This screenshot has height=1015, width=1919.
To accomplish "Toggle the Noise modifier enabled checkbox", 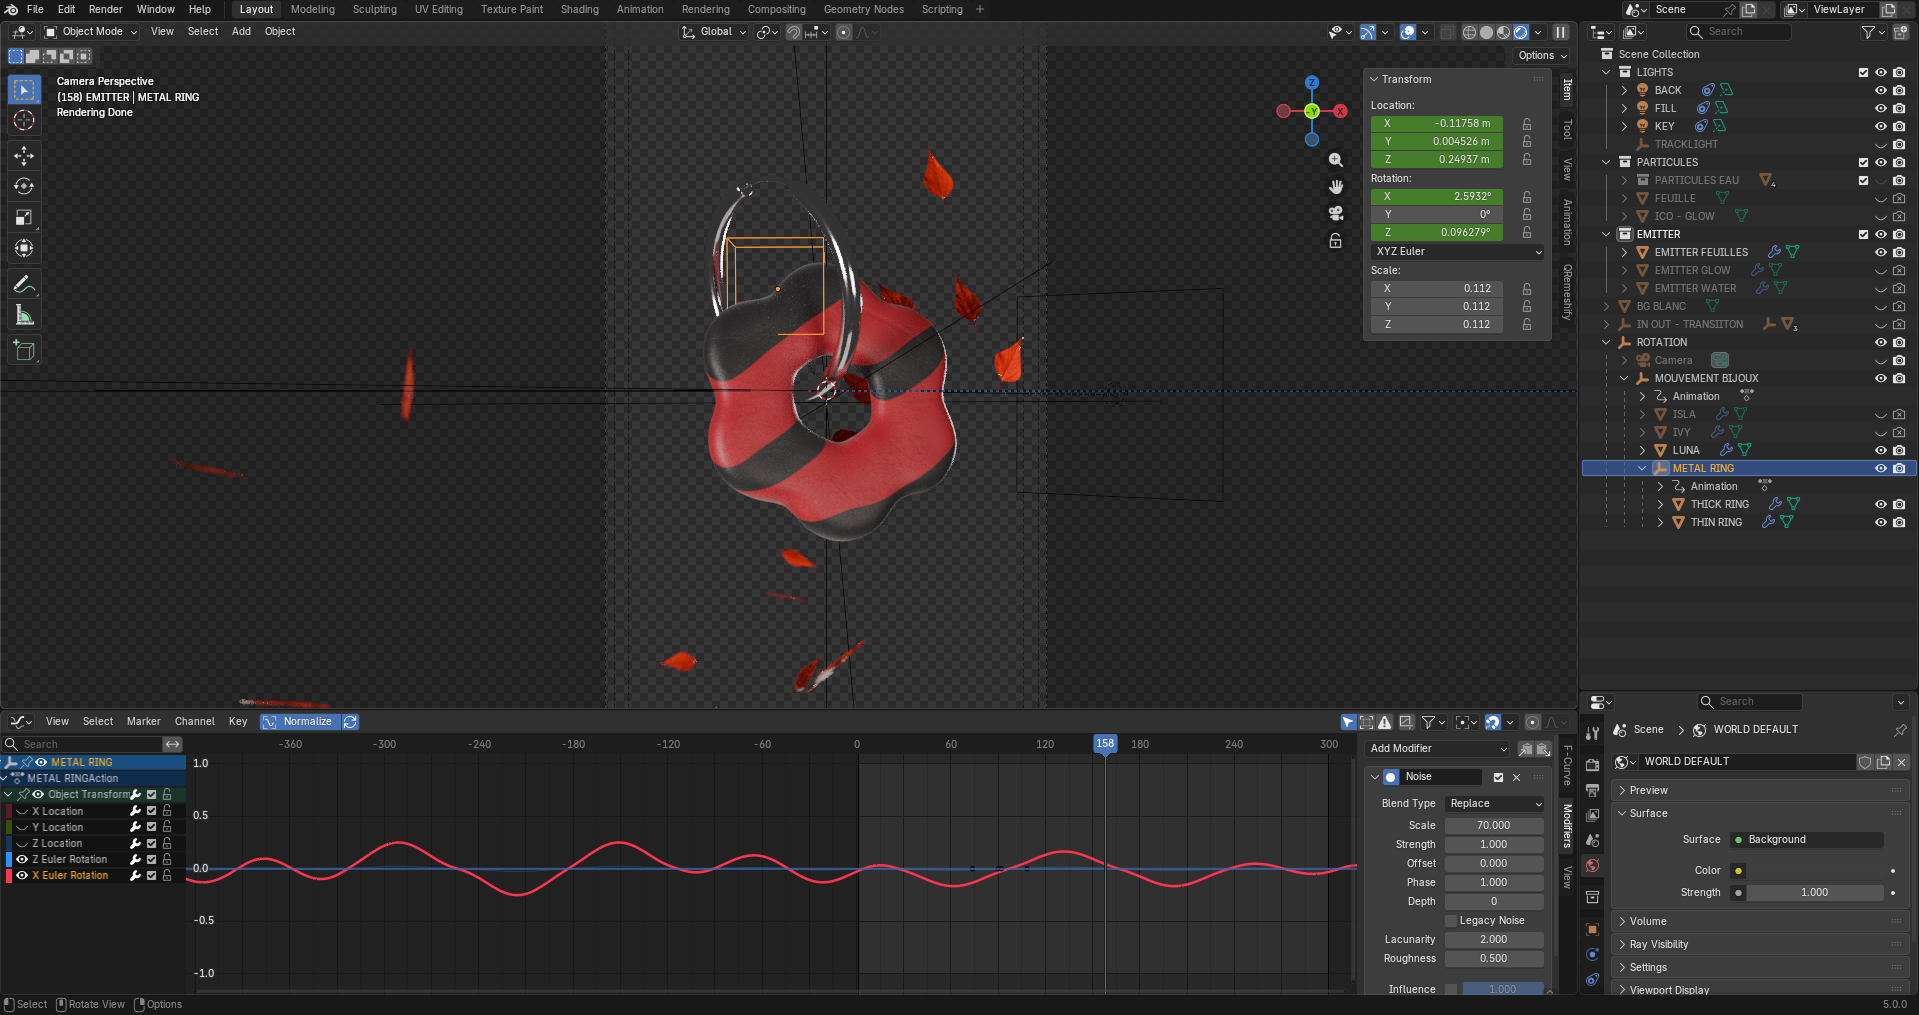I will [1498, 777].
